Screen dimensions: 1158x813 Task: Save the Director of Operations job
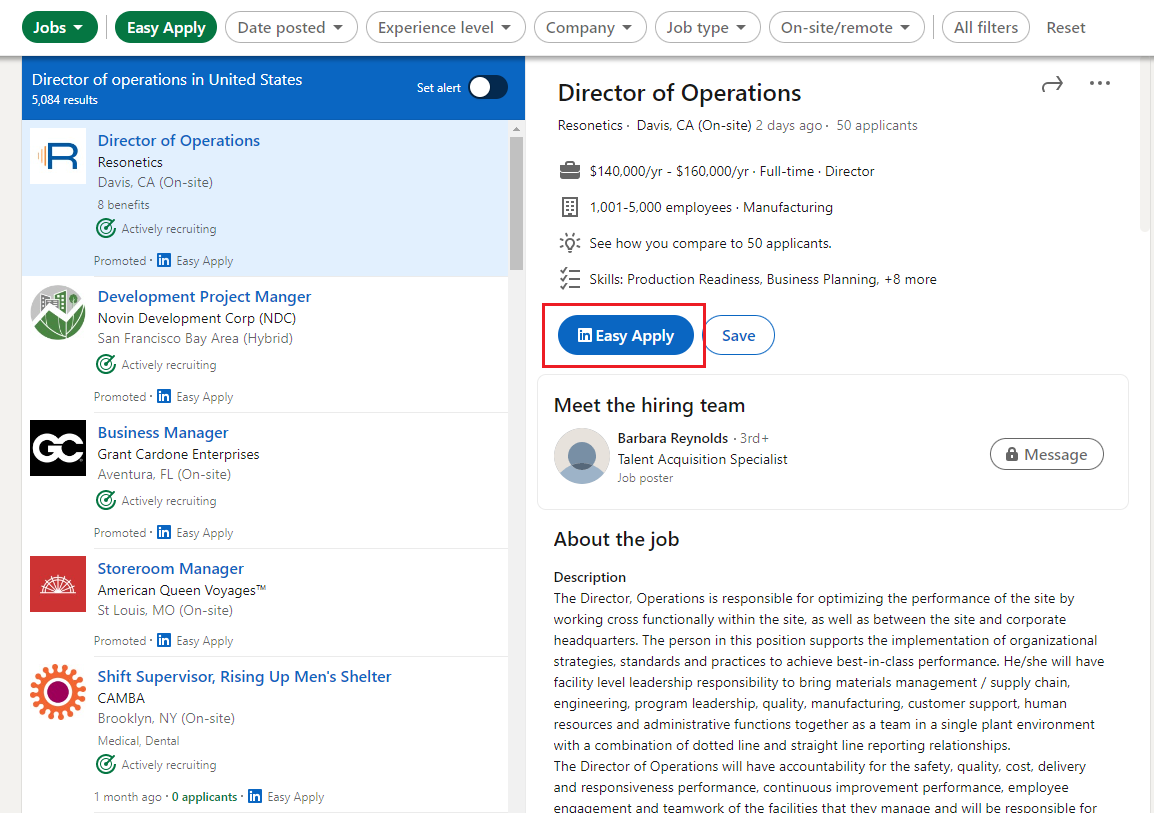click(739, 335)
